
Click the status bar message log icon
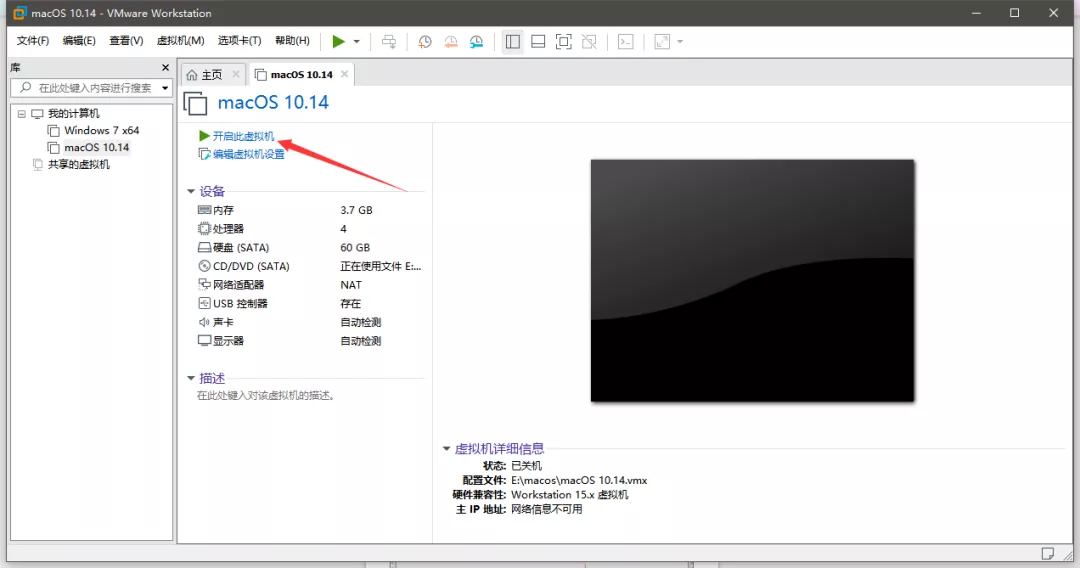tap(1048, 554)
